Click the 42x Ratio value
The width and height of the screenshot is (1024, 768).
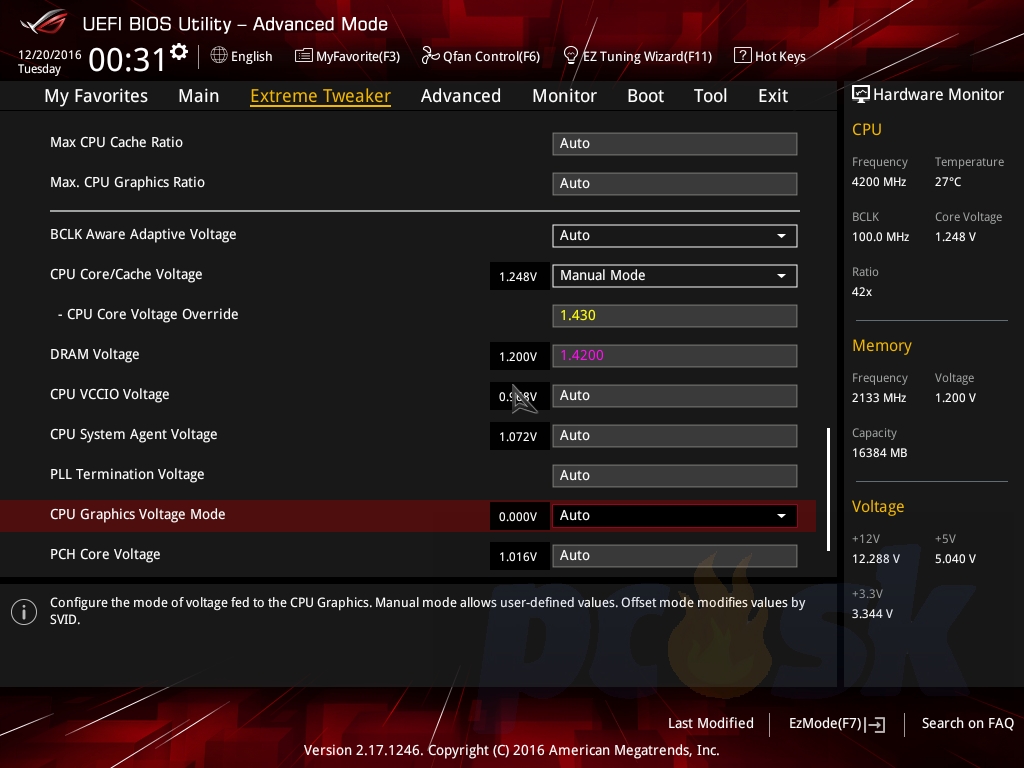pos(862,292)
